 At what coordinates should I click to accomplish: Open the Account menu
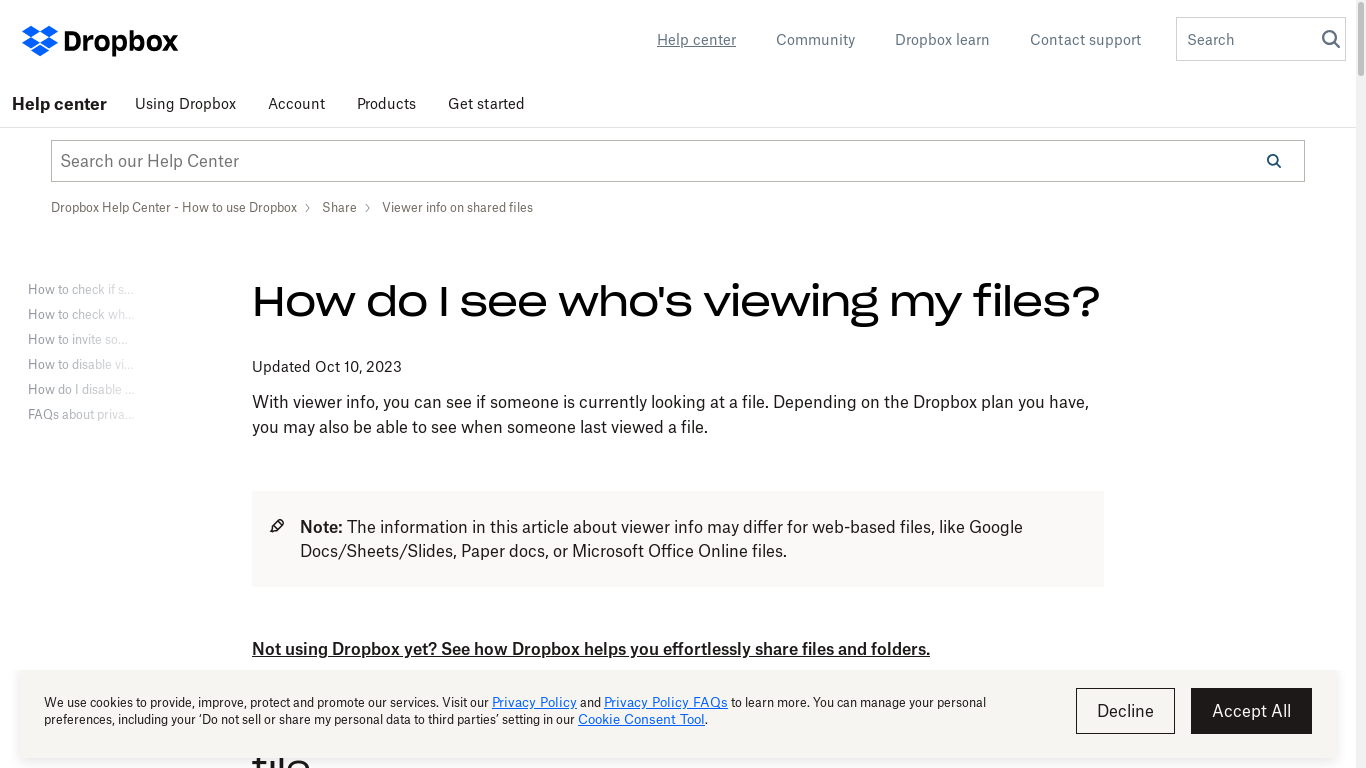tap(296, 104)
